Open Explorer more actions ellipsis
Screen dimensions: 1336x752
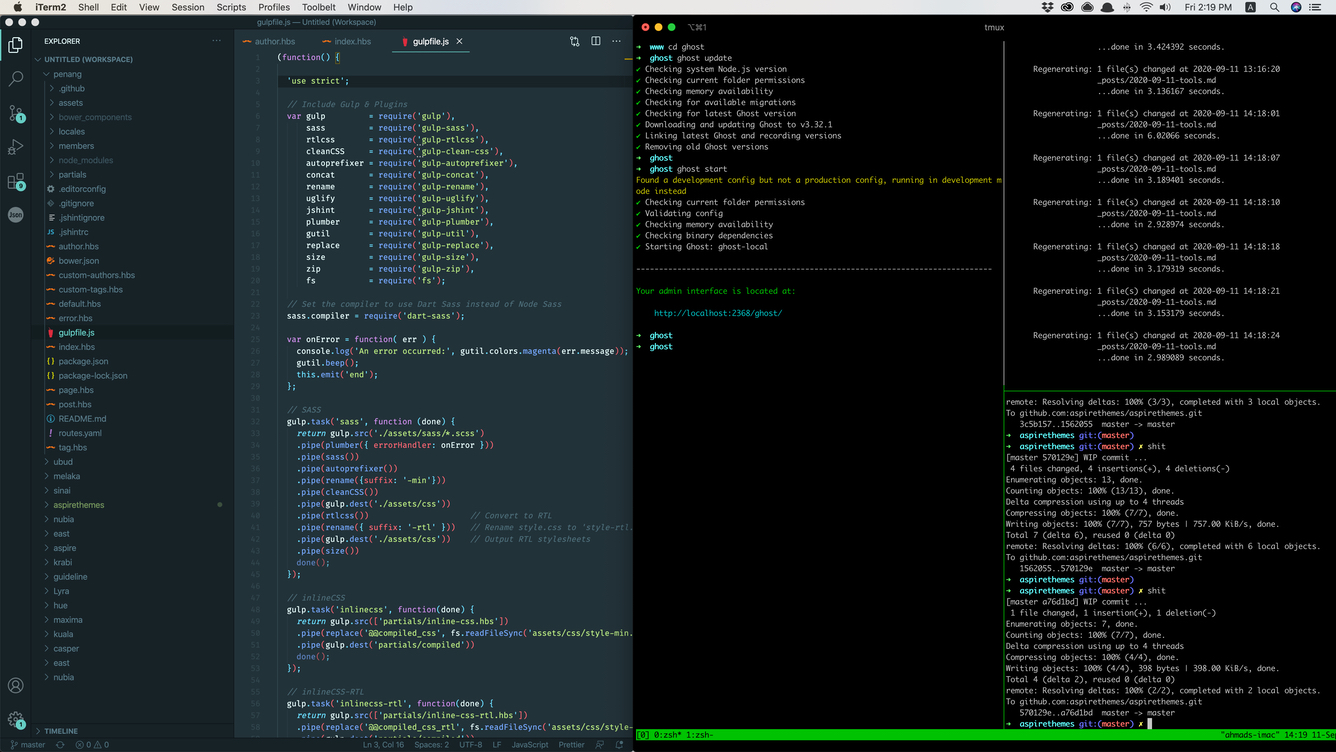[217, 41]
